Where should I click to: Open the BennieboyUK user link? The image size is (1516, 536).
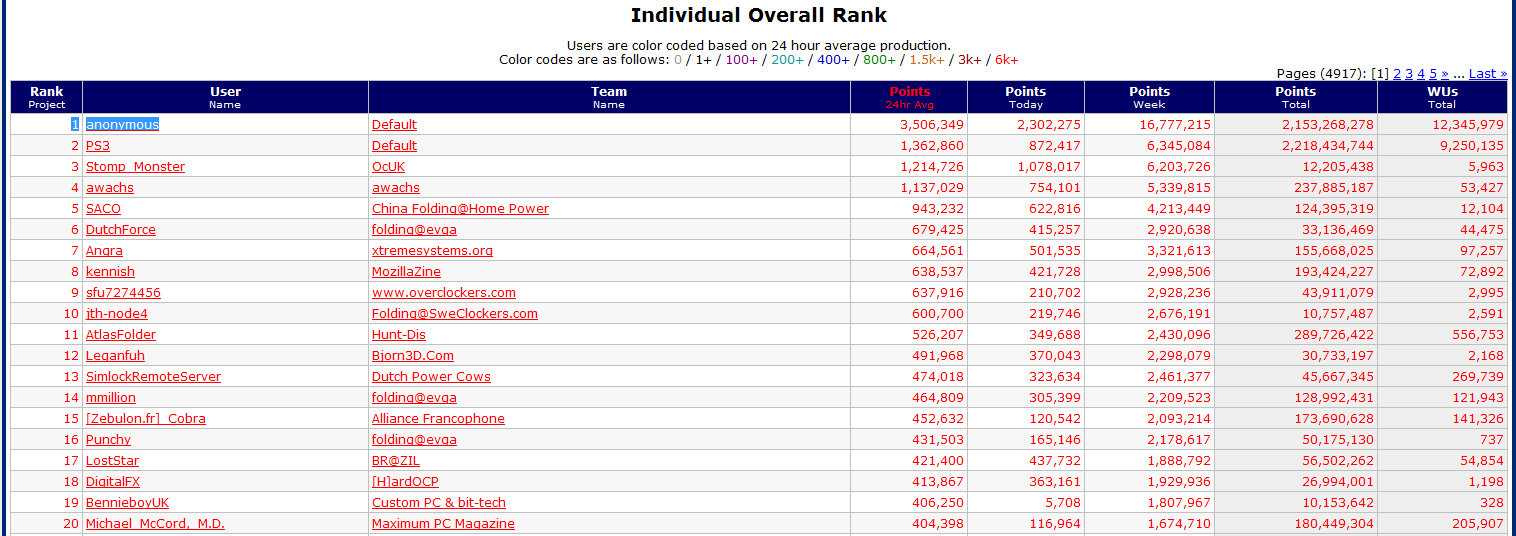(x=128, y=503)
